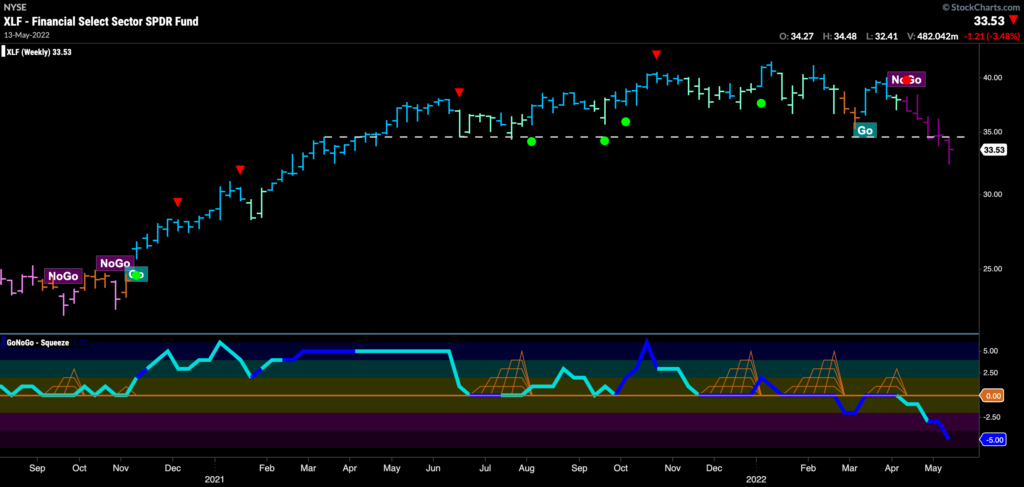1024x487 pixels.
Task: Select the red triangle marker above January 2021 bars
Action: click(240, 170)
